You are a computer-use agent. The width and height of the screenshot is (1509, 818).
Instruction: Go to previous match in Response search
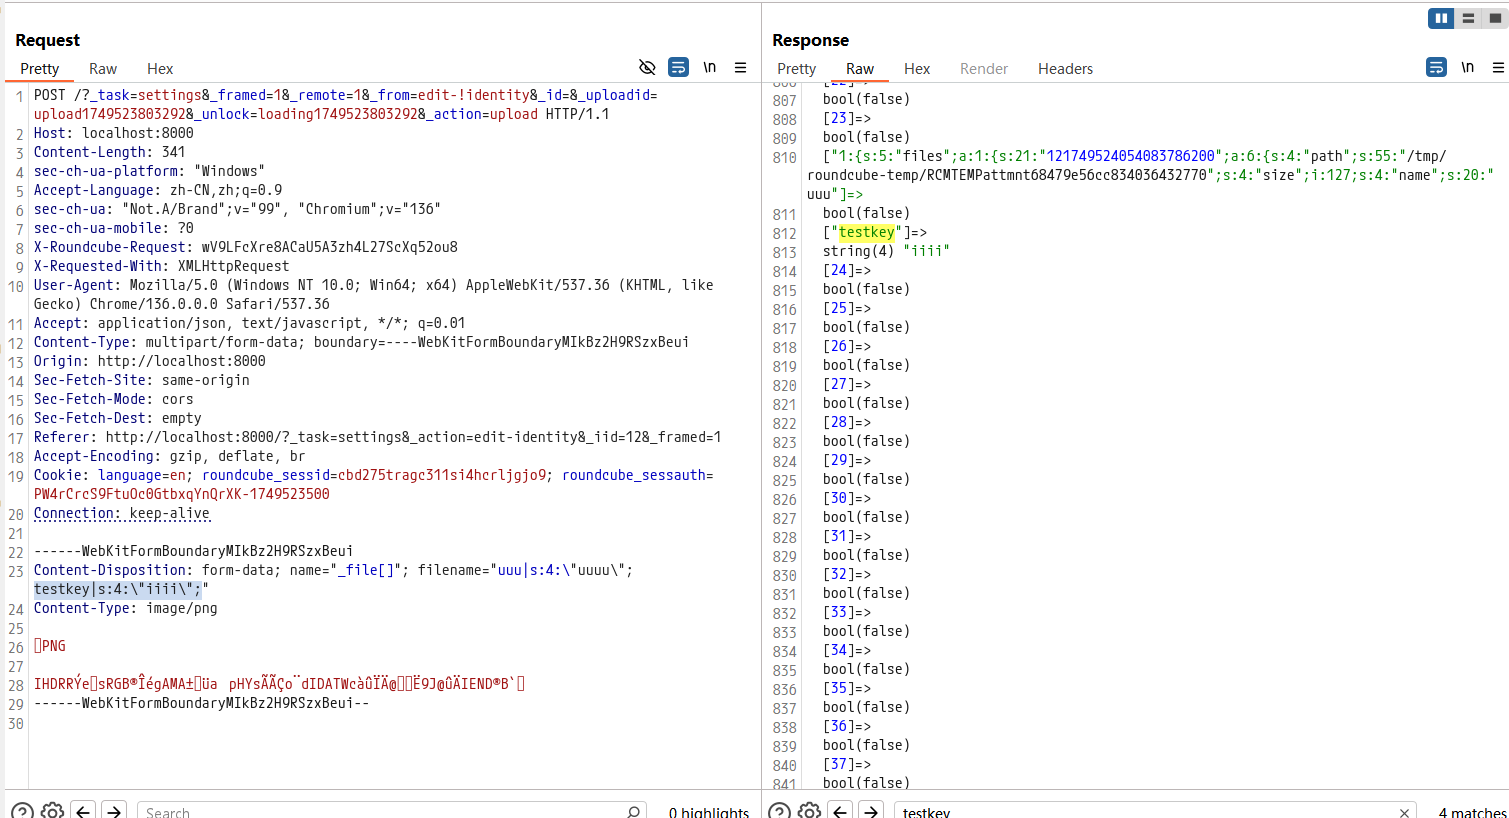[x=840, y=811]
